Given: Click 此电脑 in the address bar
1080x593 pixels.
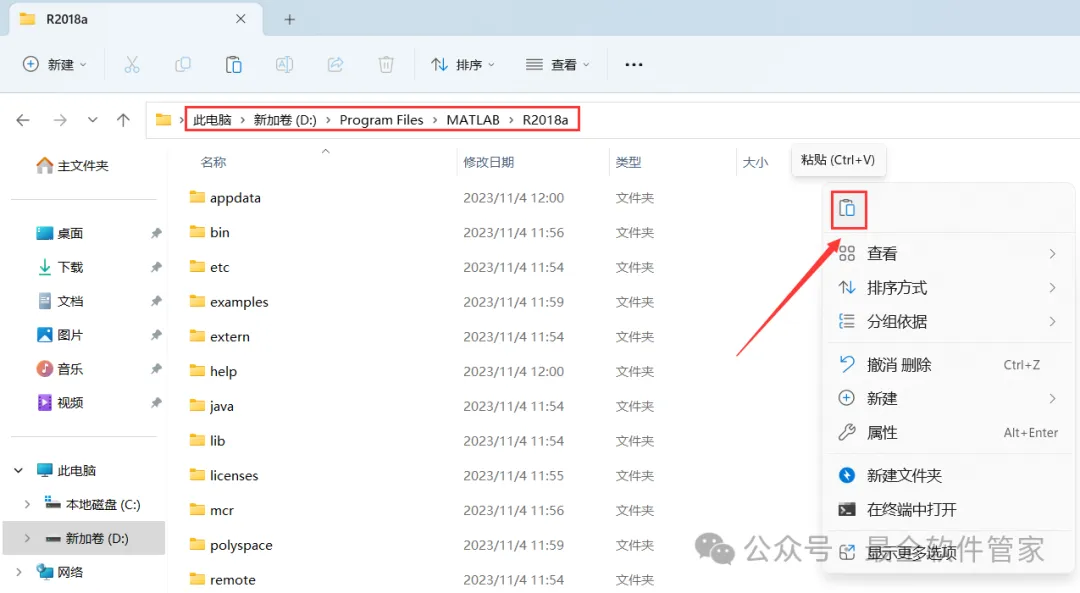Looking at the screenshot, I should coord(212,120).
